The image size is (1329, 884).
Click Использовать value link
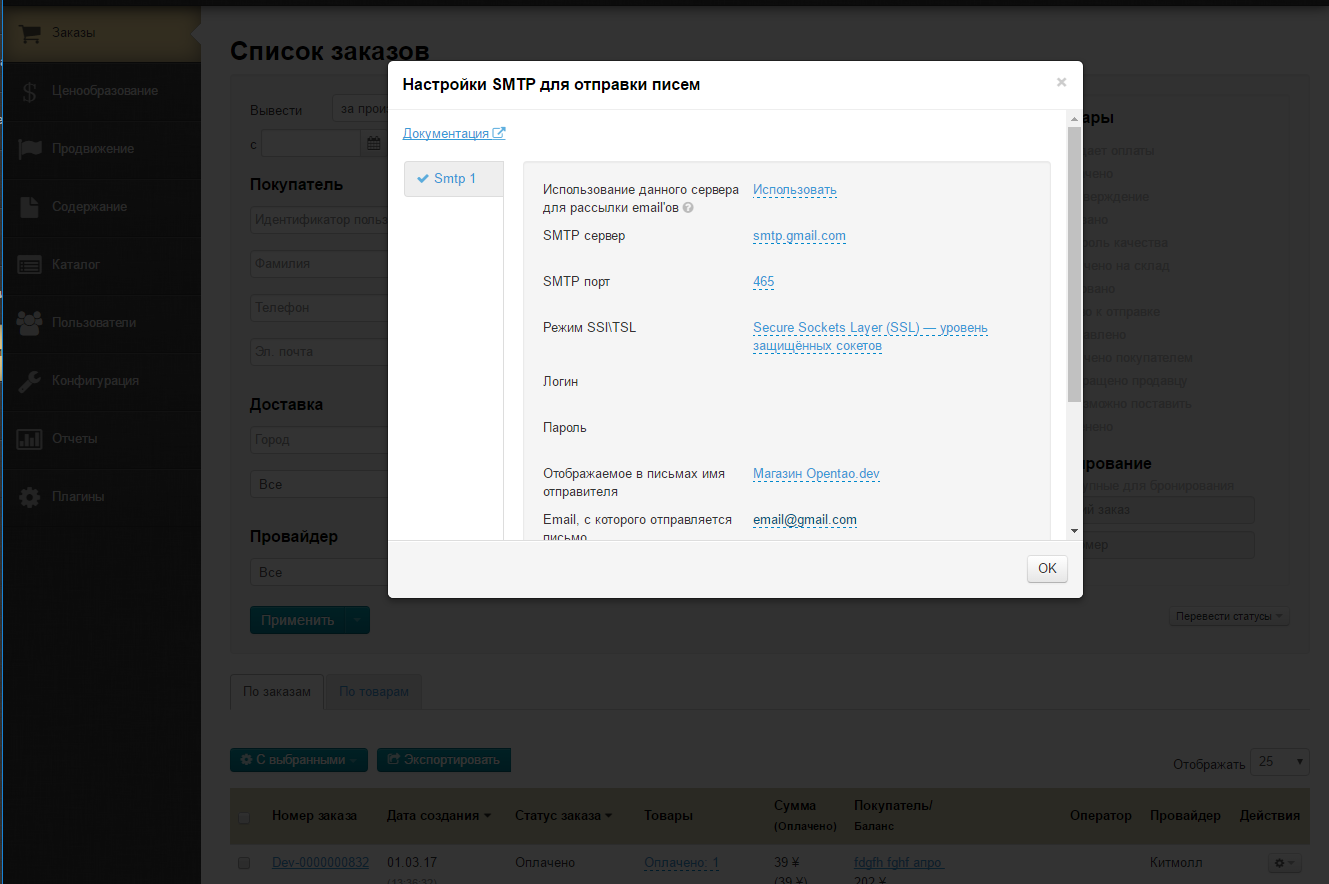point(795,190)
